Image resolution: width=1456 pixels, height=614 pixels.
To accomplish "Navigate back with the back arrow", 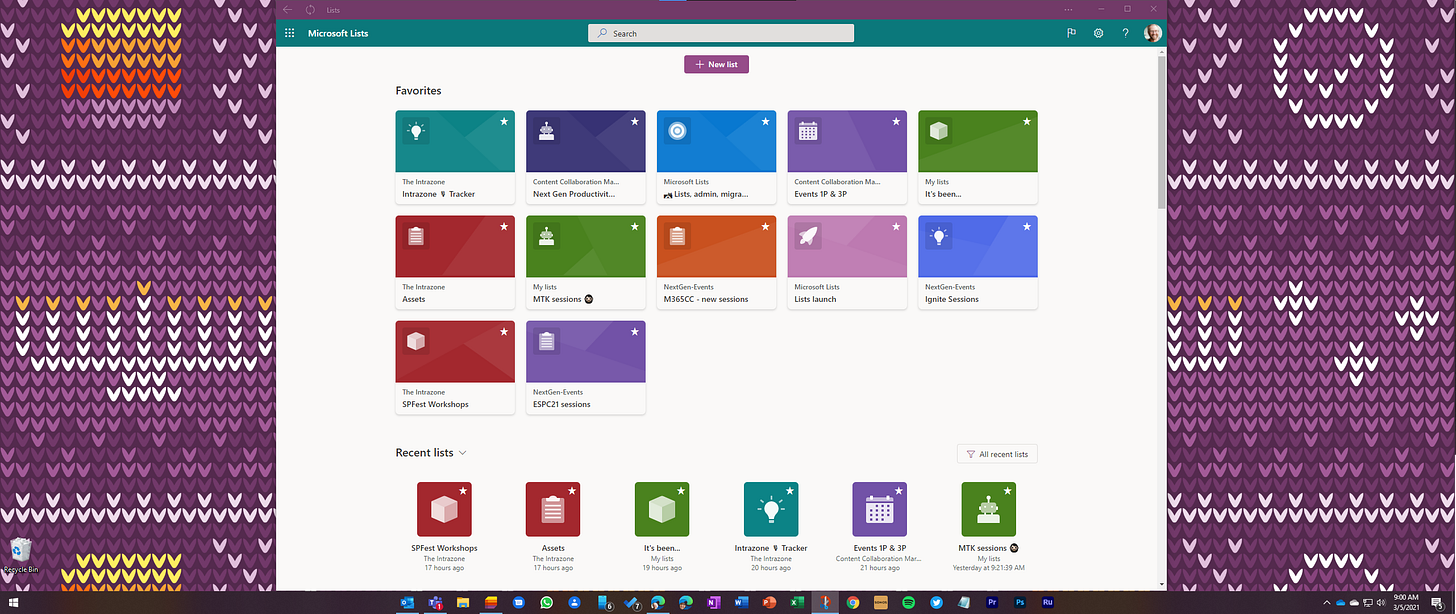I will click(x=287, y=9).
